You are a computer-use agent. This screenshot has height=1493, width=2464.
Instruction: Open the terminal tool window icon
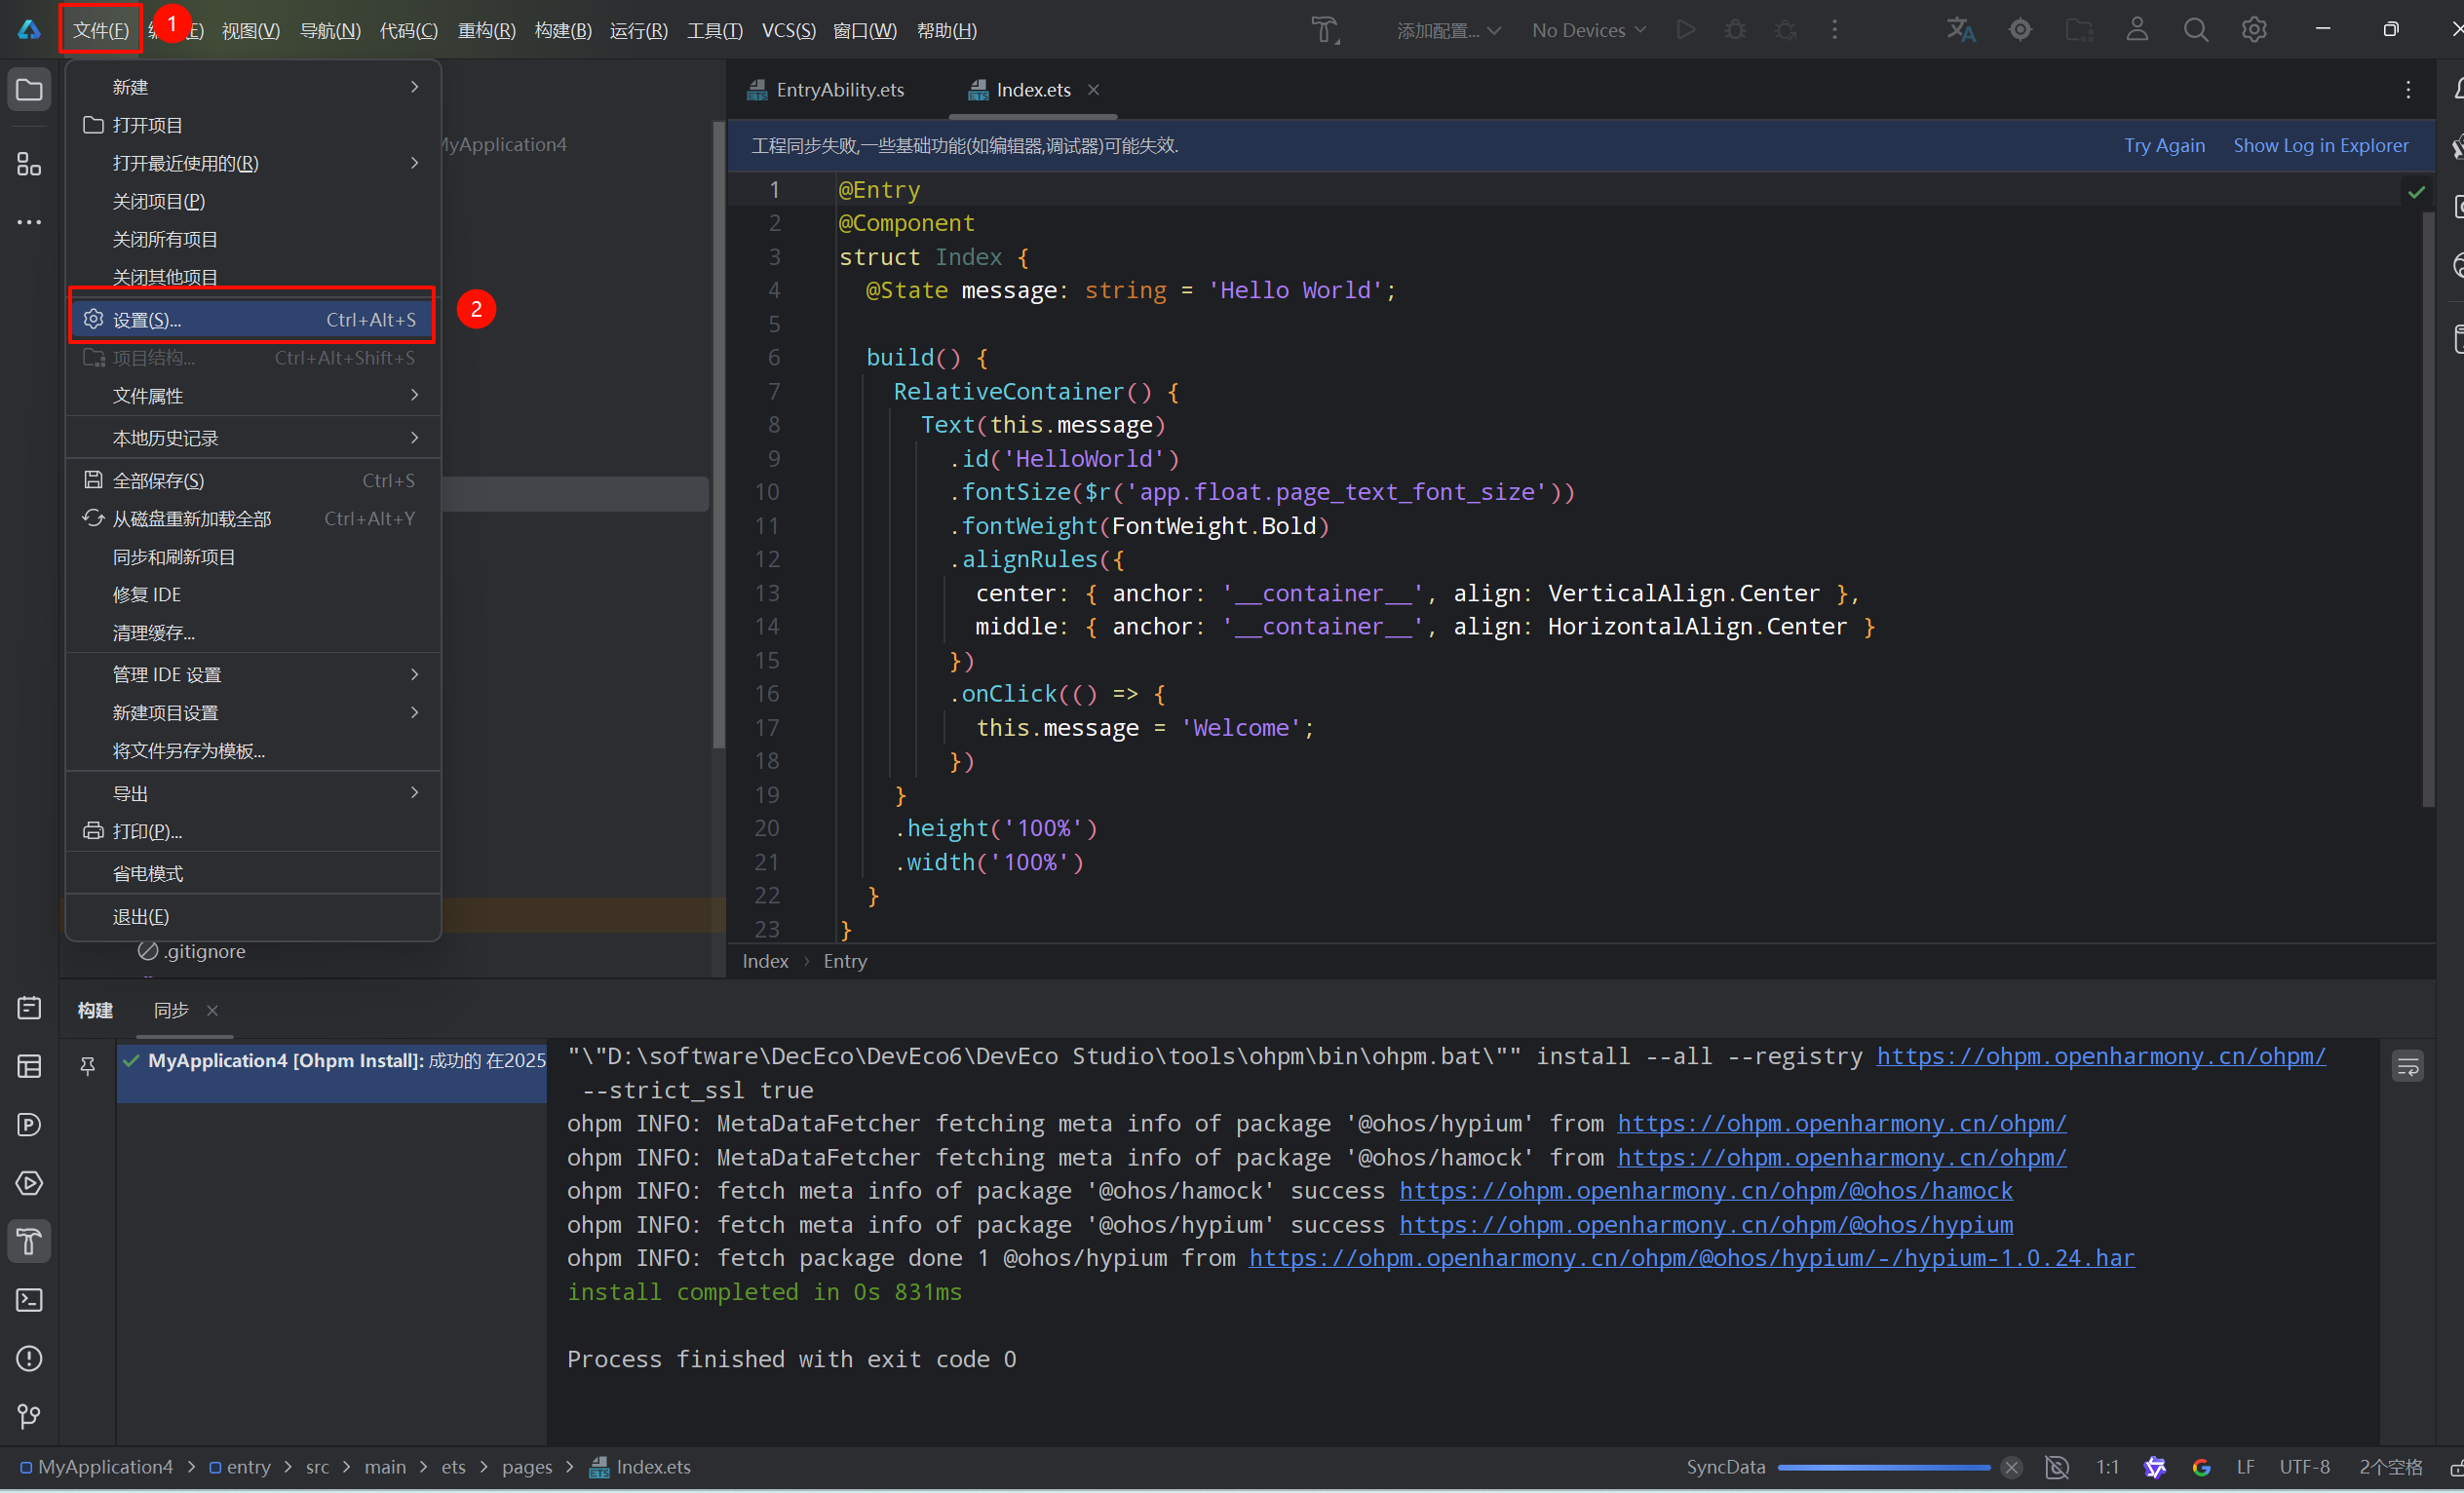[x=29, y=1300]
